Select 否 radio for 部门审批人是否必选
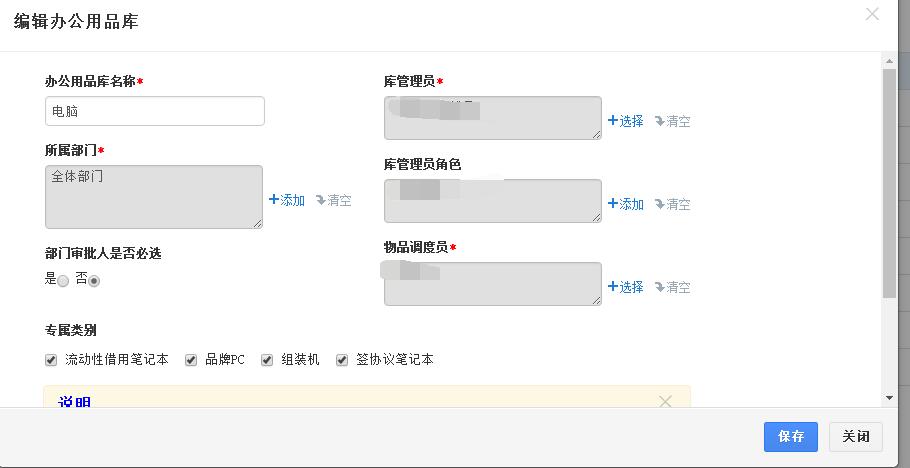 (x=94, y=281)
